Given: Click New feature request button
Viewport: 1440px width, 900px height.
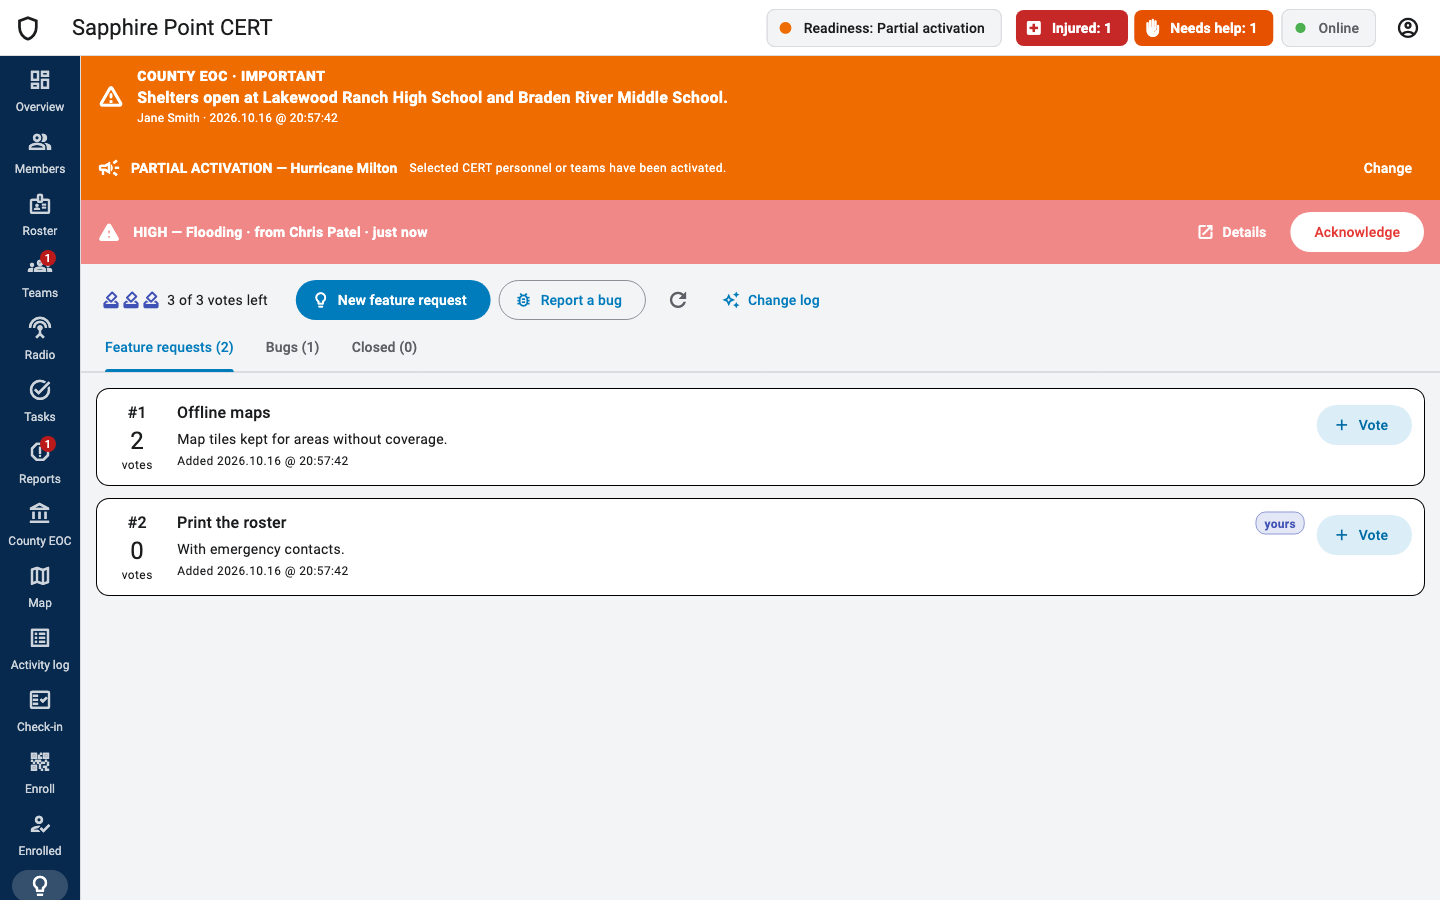Looking at the screenshot, I should coord(393,300).
